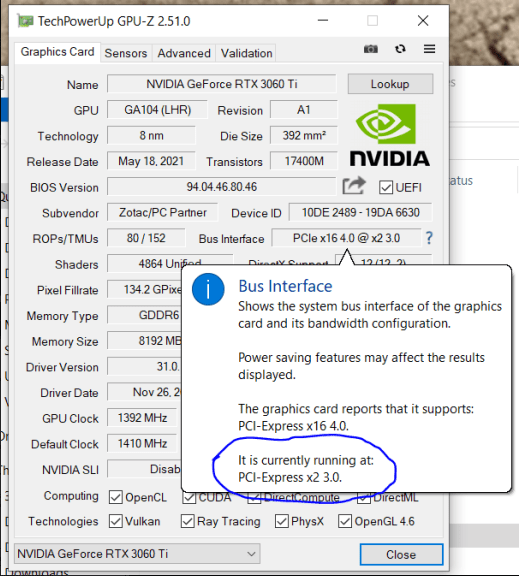The image size is (519, 576).
Task: Click the refresh icon in GPU-Z
Action: pos(400,49)
